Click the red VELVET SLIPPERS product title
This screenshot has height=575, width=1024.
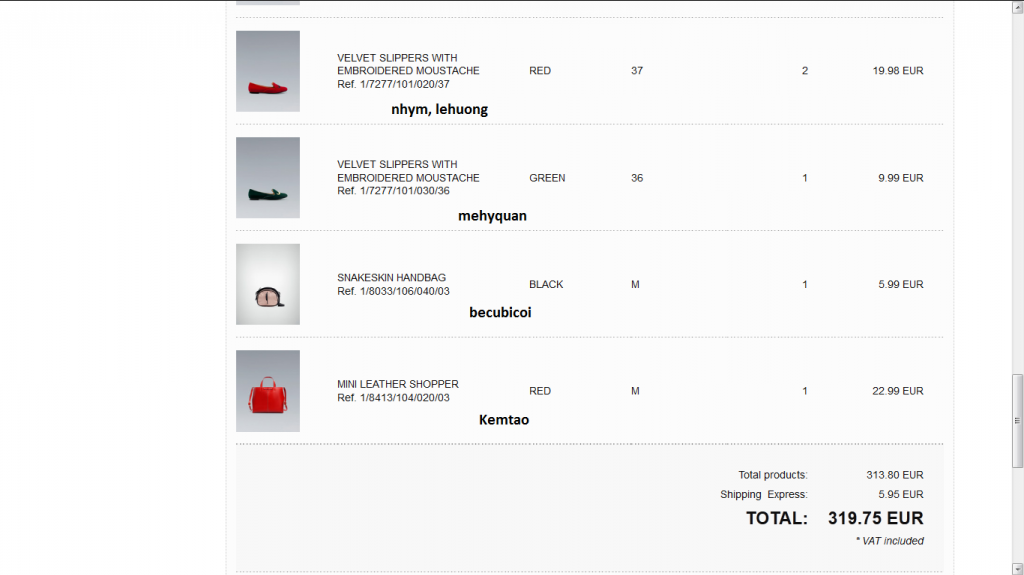(x=408, y=64)
